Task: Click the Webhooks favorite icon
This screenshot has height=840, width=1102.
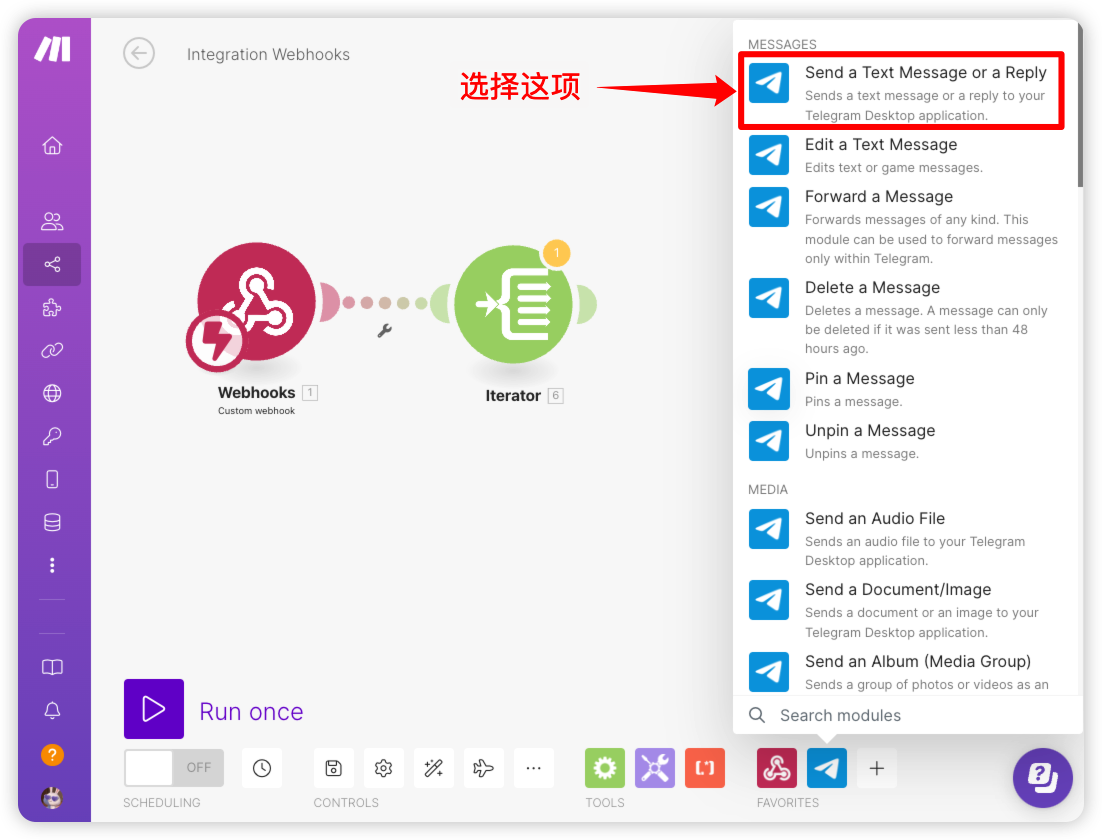Action: [x=777, y=768]
